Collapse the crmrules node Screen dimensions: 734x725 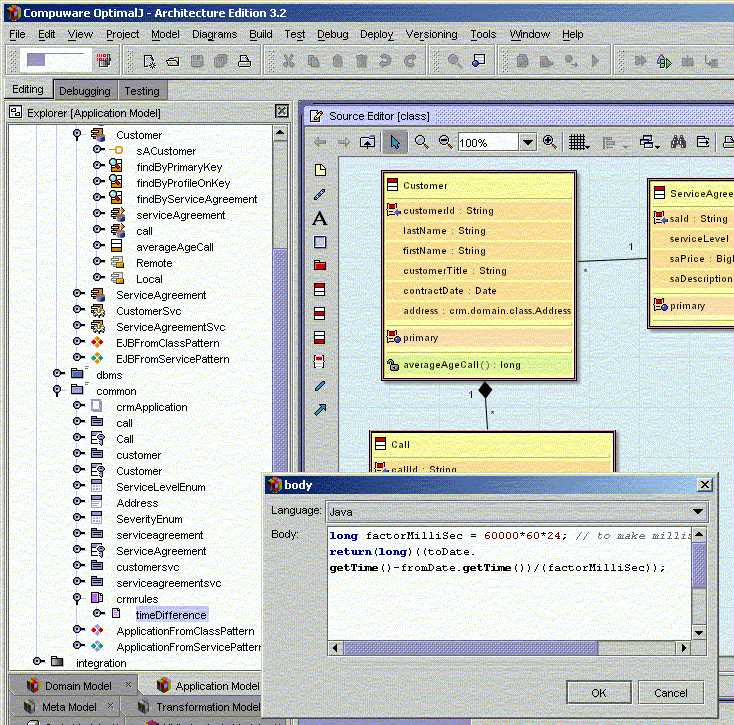coord(77,598)
